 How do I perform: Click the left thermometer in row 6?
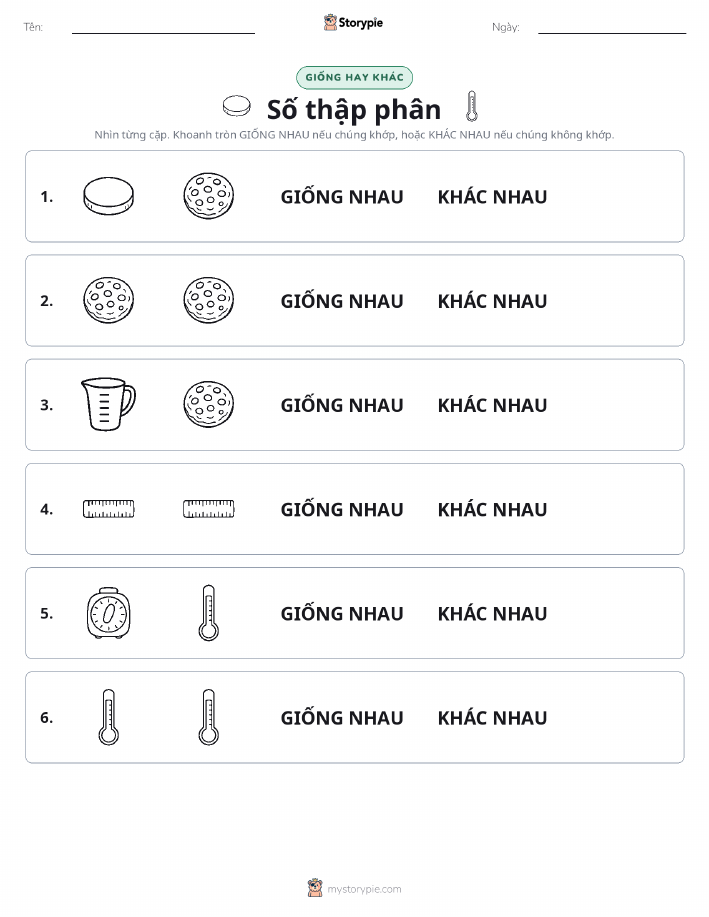point(109,717)
